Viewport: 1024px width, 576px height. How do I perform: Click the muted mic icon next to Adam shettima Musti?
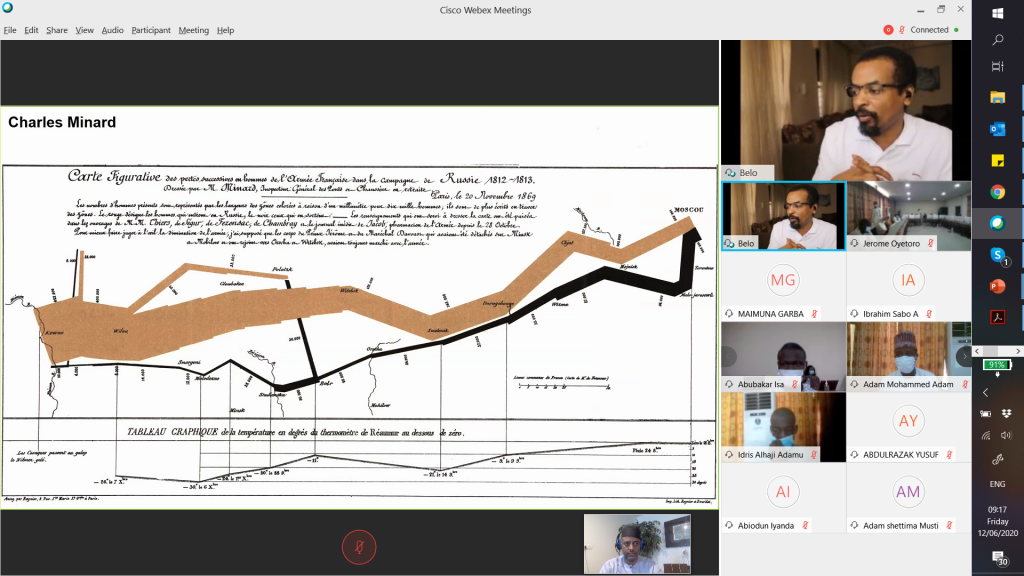point(949,526)
